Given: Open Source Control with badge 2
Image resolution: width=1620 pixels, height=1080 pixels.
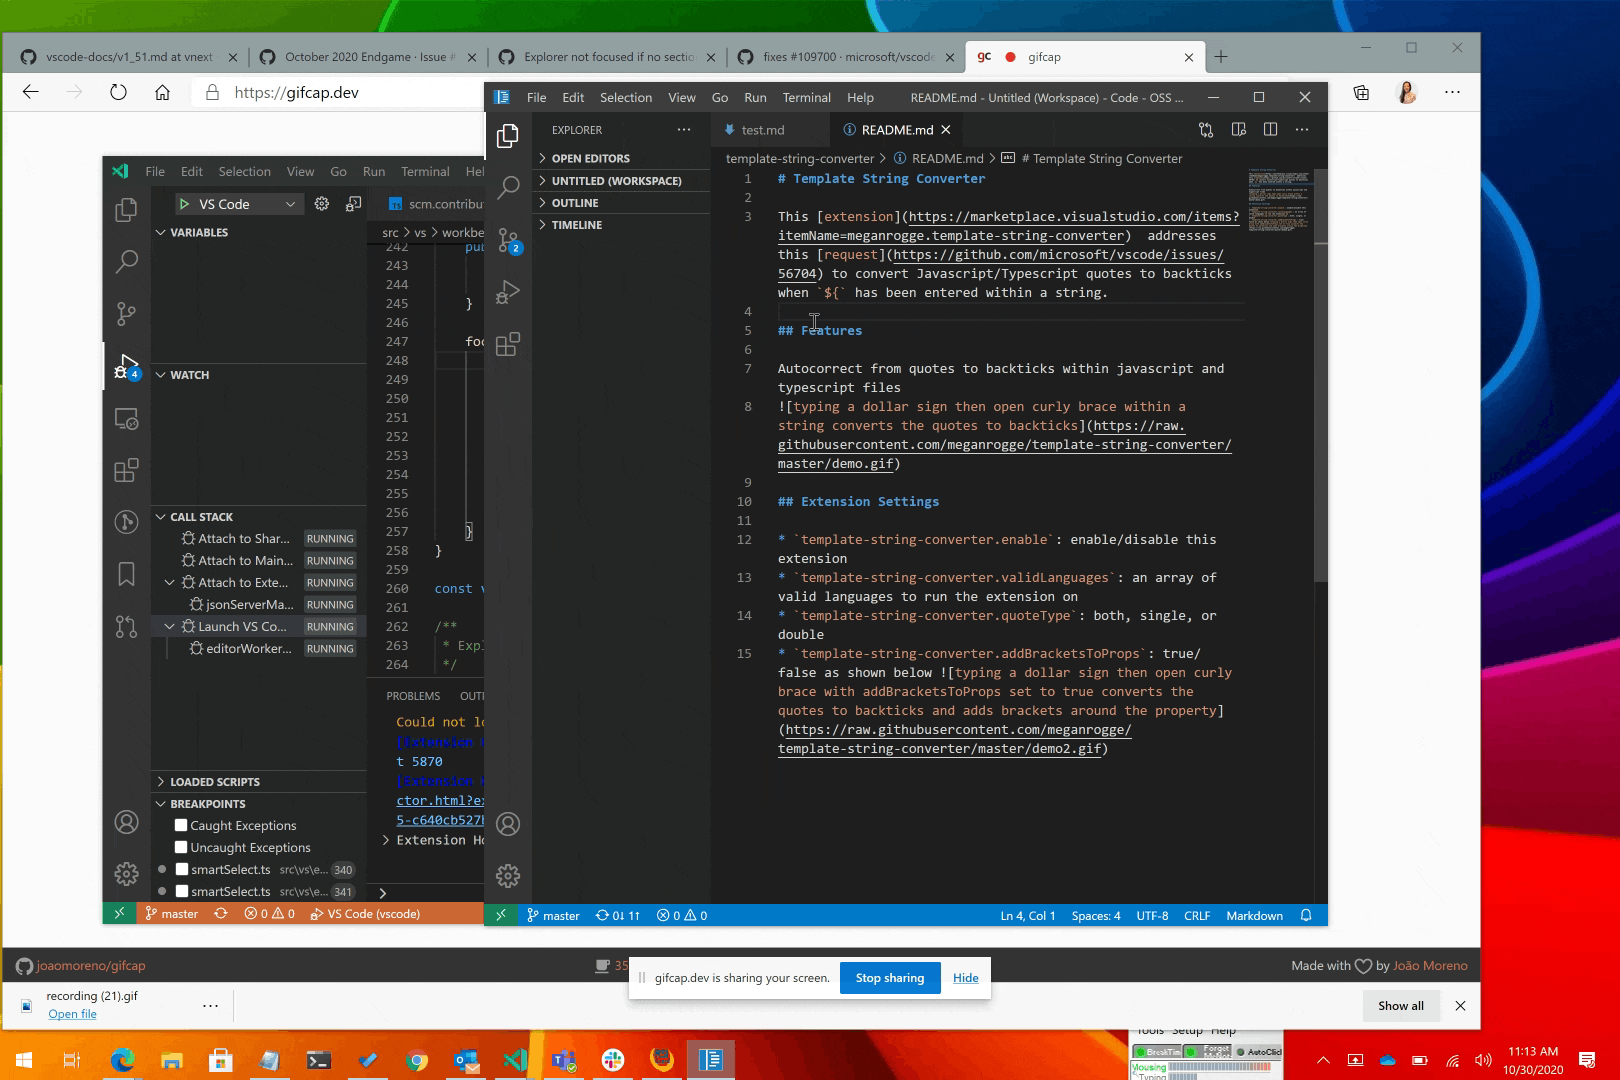Looking at the screenshot, I should click(x=508, y=240).
